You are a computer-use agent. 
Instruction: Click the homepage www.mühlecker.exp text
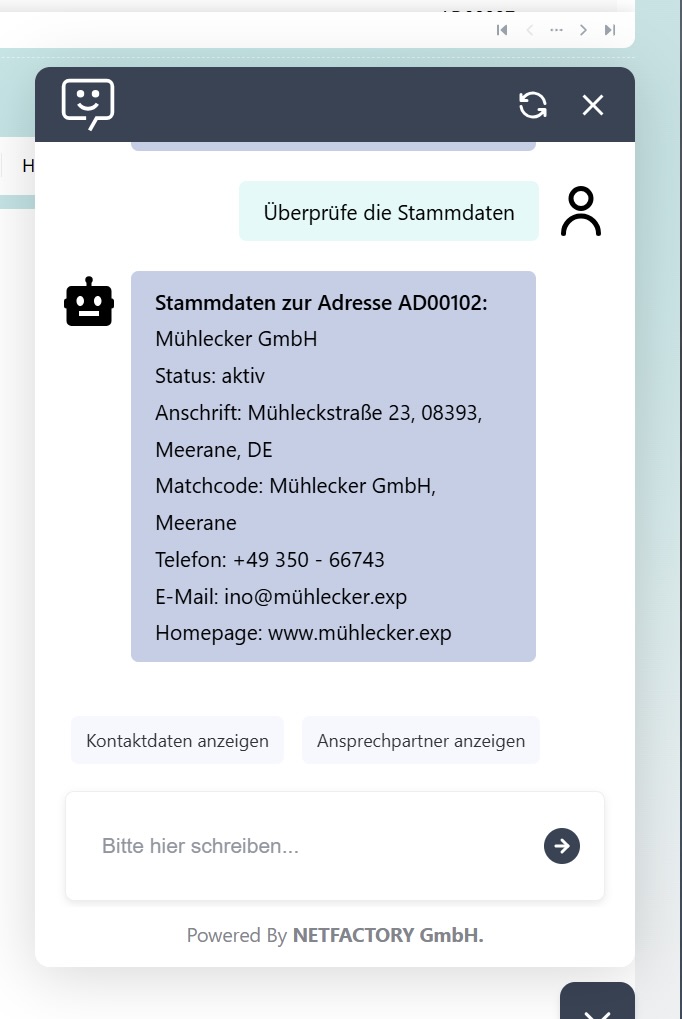click(359, 633)
